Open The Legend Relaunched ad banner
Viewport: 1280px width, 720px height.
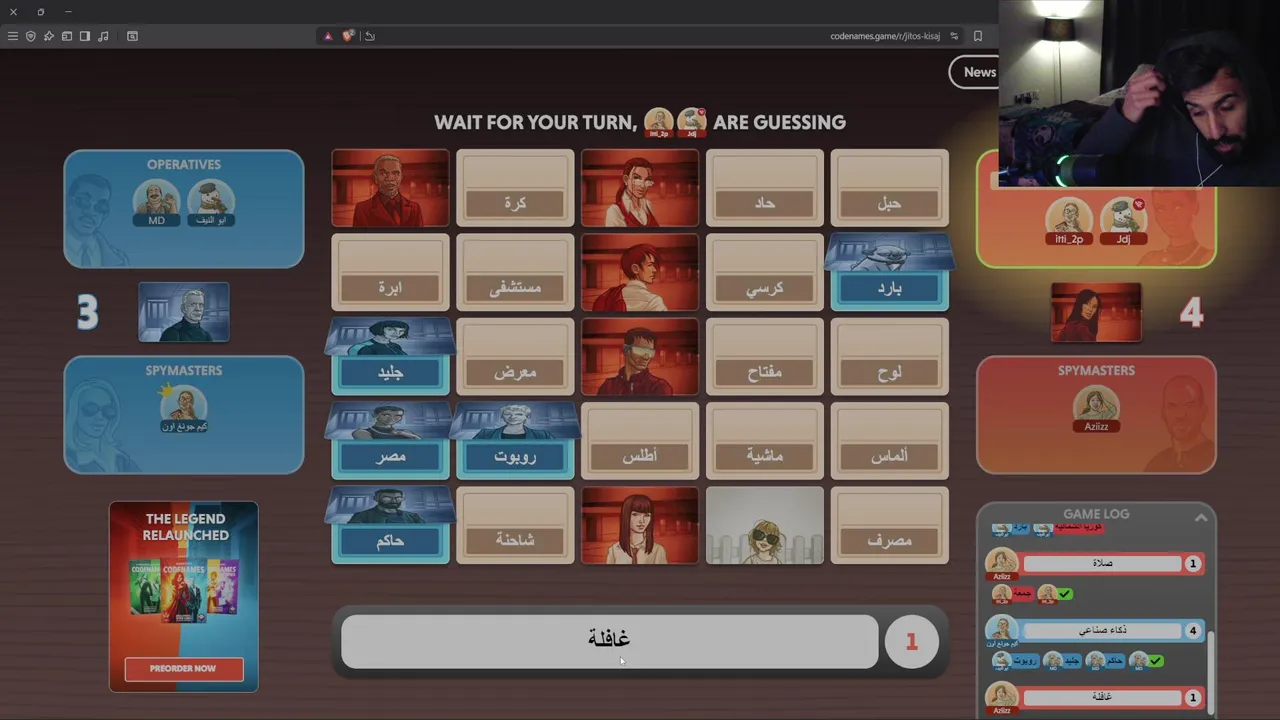184,597
